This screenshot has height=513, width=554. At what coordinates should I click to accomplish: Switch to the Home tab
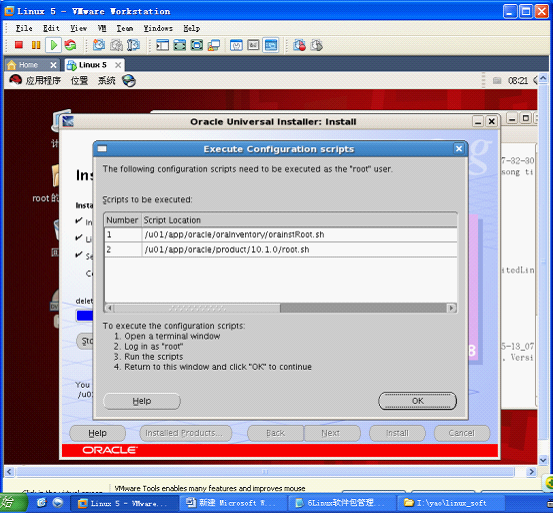28,65
